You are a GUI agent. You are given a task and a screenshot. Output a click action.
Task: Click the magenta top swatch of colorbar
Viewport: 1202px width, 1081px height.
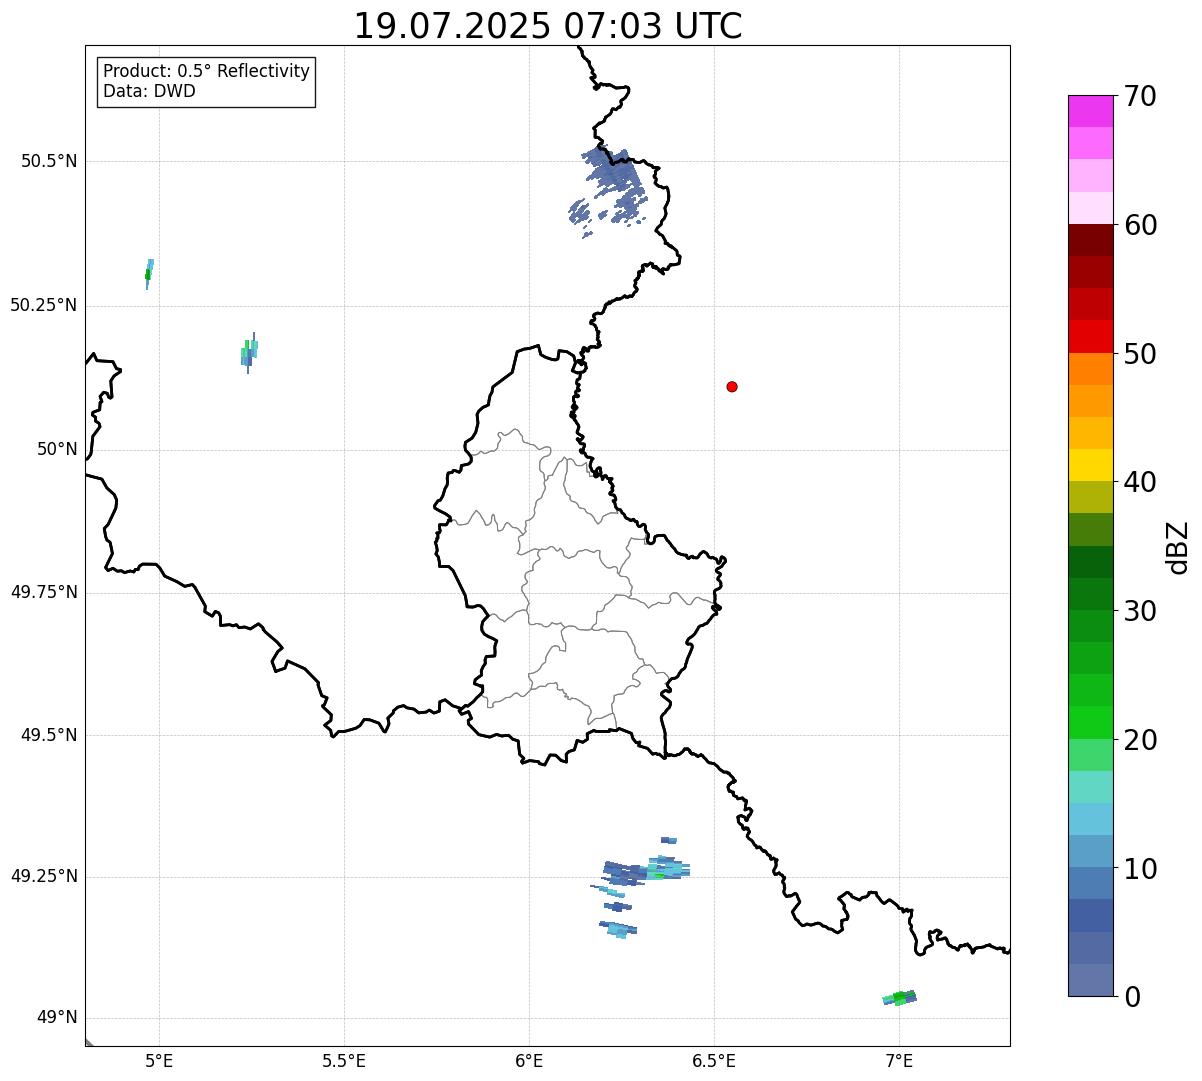tap(1090, 111)
